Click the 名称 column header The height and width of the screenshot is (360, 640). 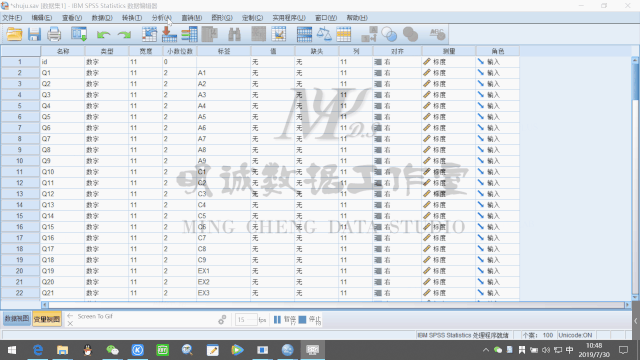pyautogui.click(x=63, y=51)
